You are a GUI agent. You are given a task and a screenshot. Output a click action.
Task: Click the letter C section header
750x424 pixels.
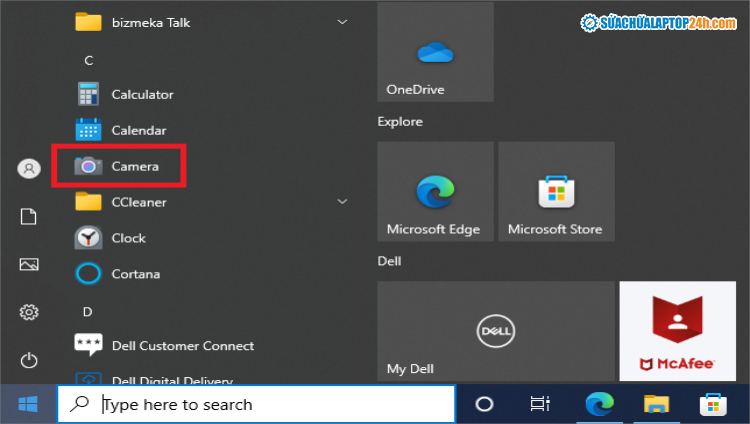click(x=88, y=60)
